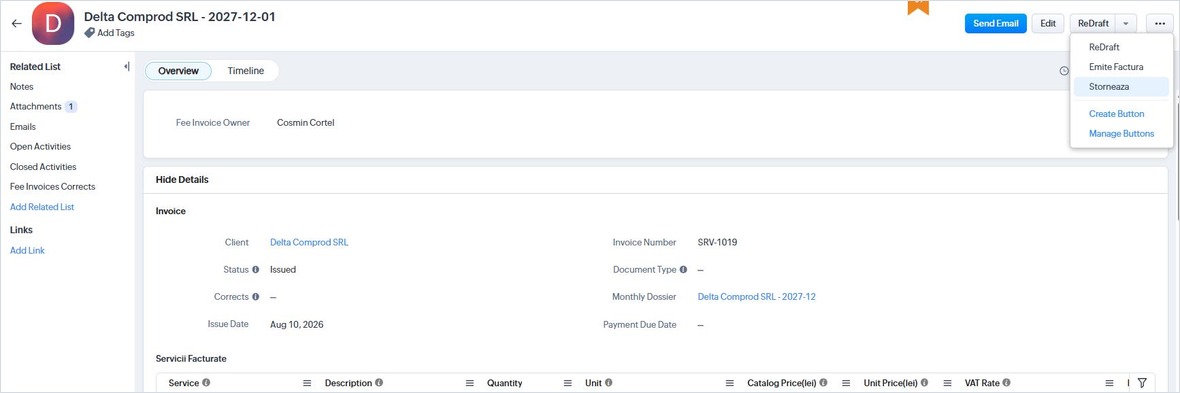Click Add Related List link
This screenshot has width=1180, height=393.
[42, 207]
